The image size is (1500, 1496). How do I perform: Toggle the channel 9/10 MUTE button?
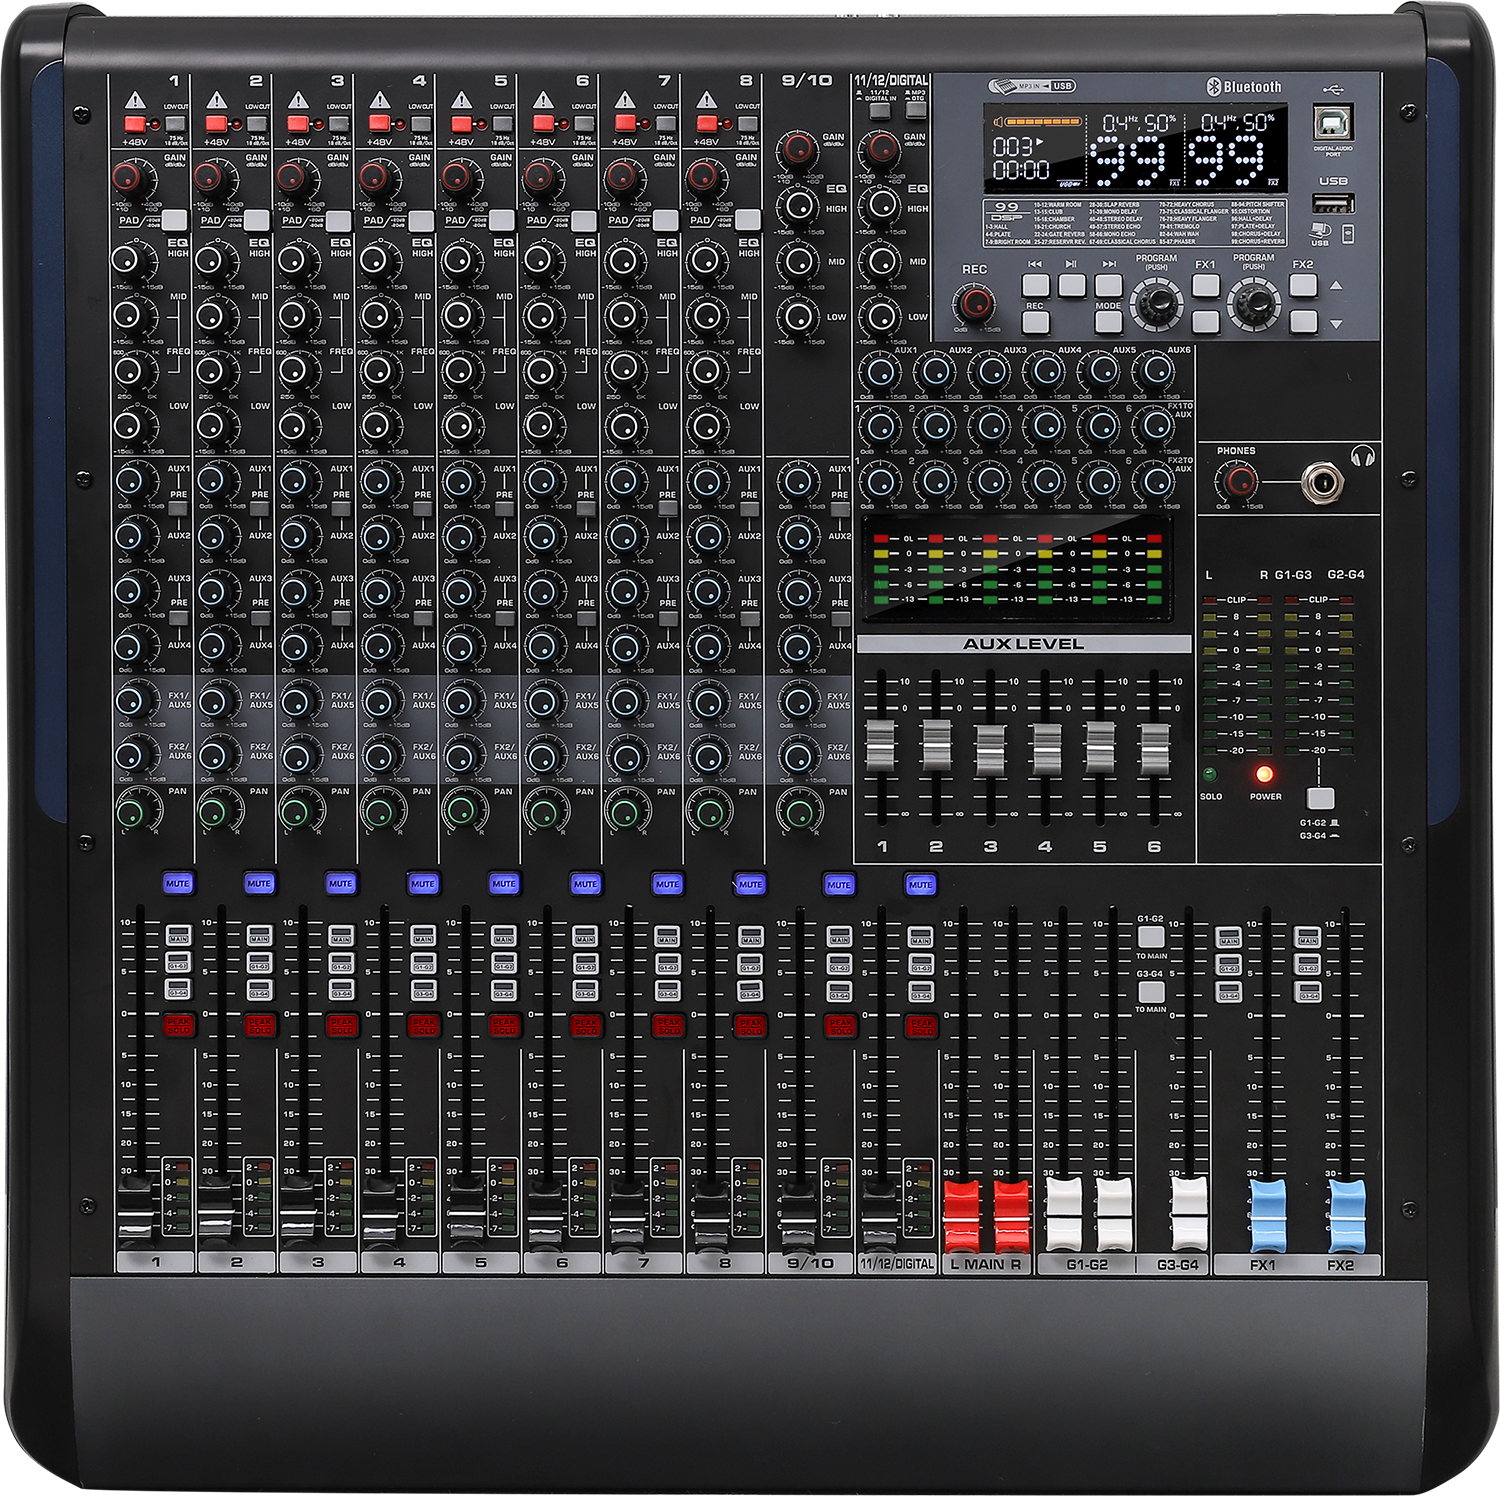(x=839, y=884)
